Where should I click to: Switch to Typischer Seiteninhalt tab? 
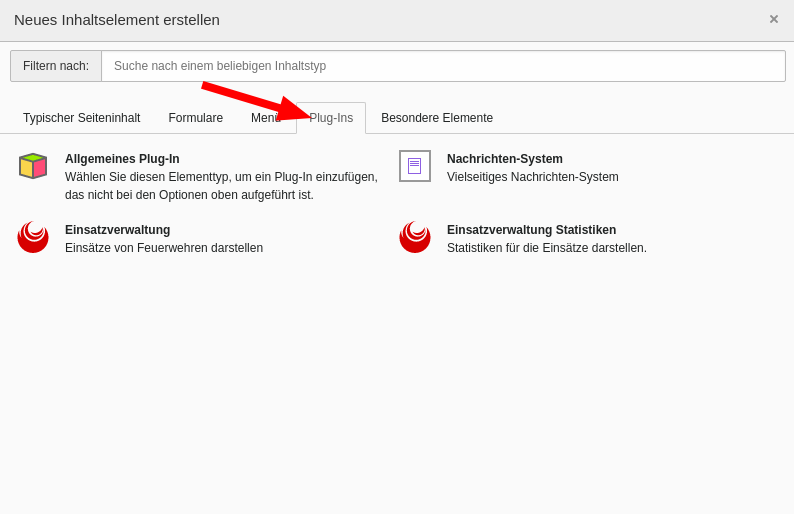[x=82, y=118]
